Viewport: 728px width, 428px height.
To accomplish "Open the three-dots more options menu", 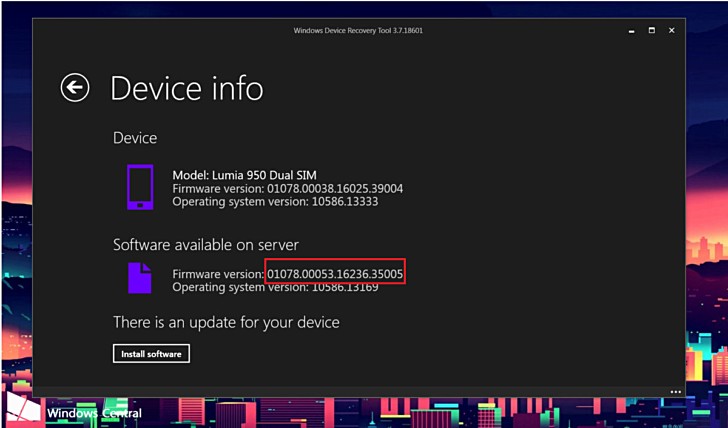I will pos(676,392).
